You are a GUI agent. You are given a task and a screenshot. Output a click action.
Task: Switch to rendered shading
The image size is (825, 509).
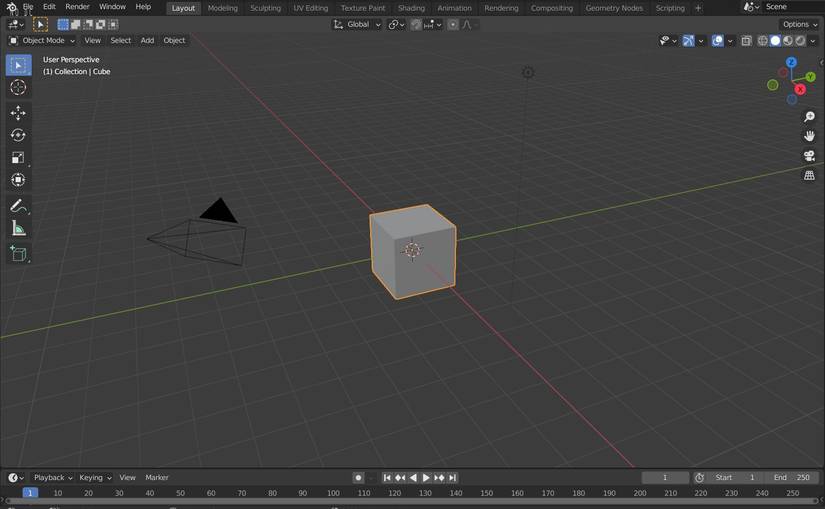coord(800,41)
